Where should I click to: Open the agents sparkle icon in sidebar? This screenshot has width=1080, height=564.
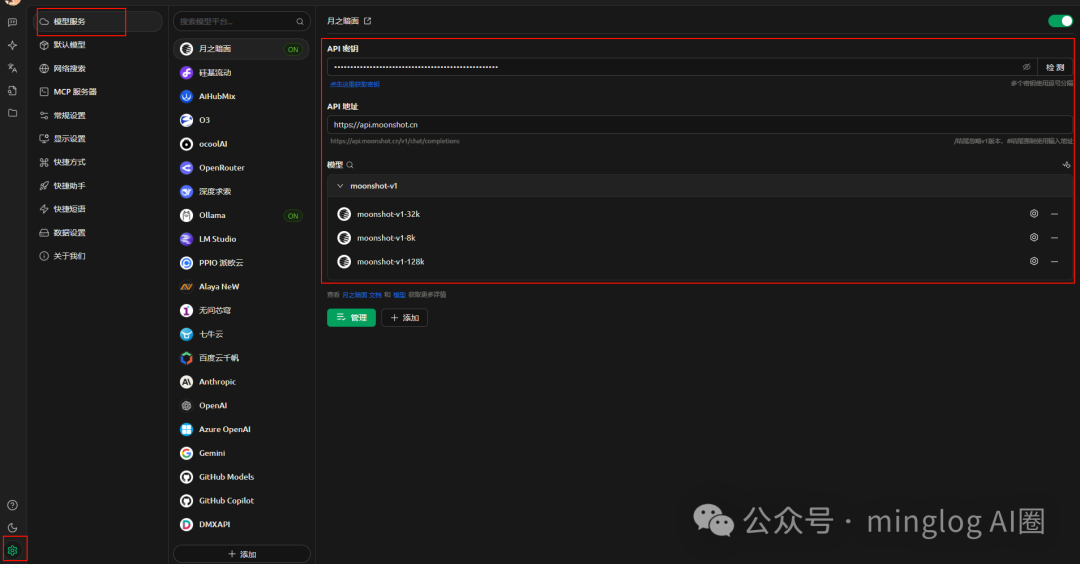12,45
